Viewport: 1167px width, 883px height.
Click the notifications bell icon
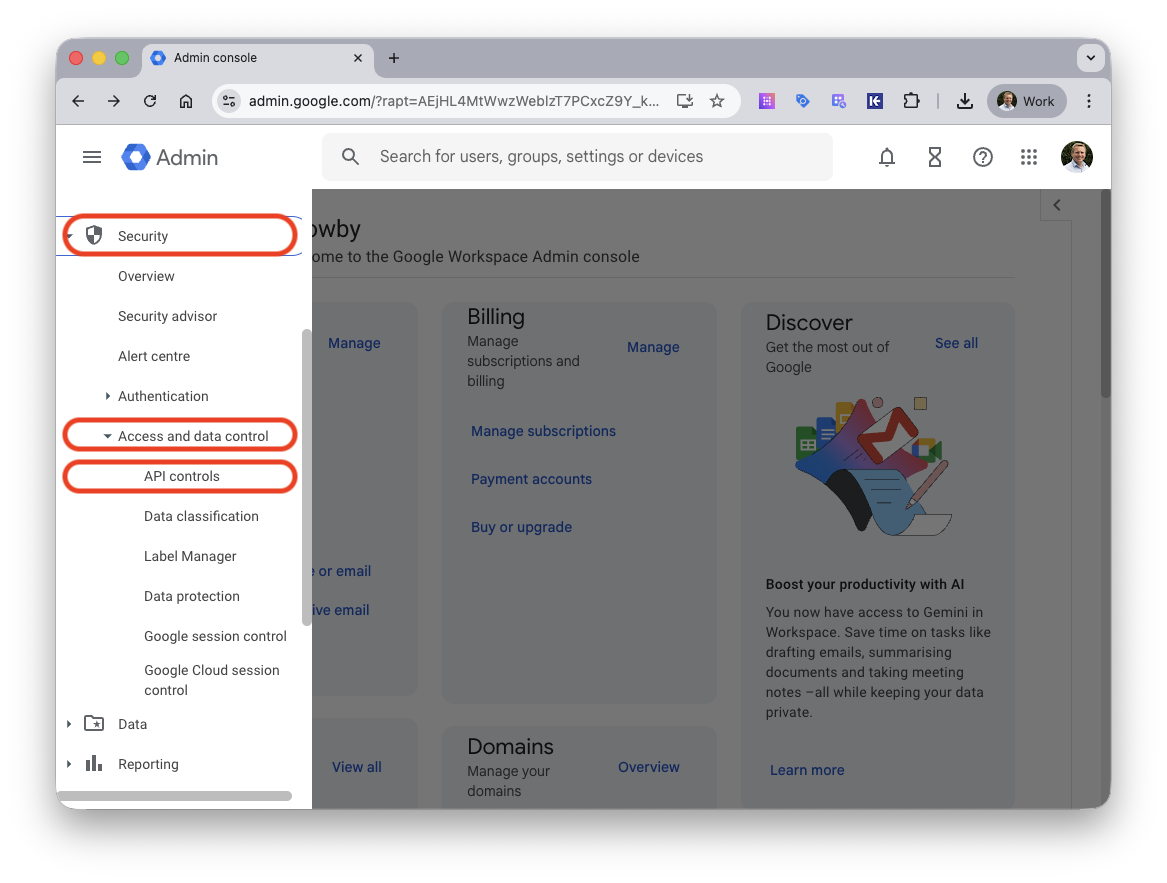[x=886, y=157]
